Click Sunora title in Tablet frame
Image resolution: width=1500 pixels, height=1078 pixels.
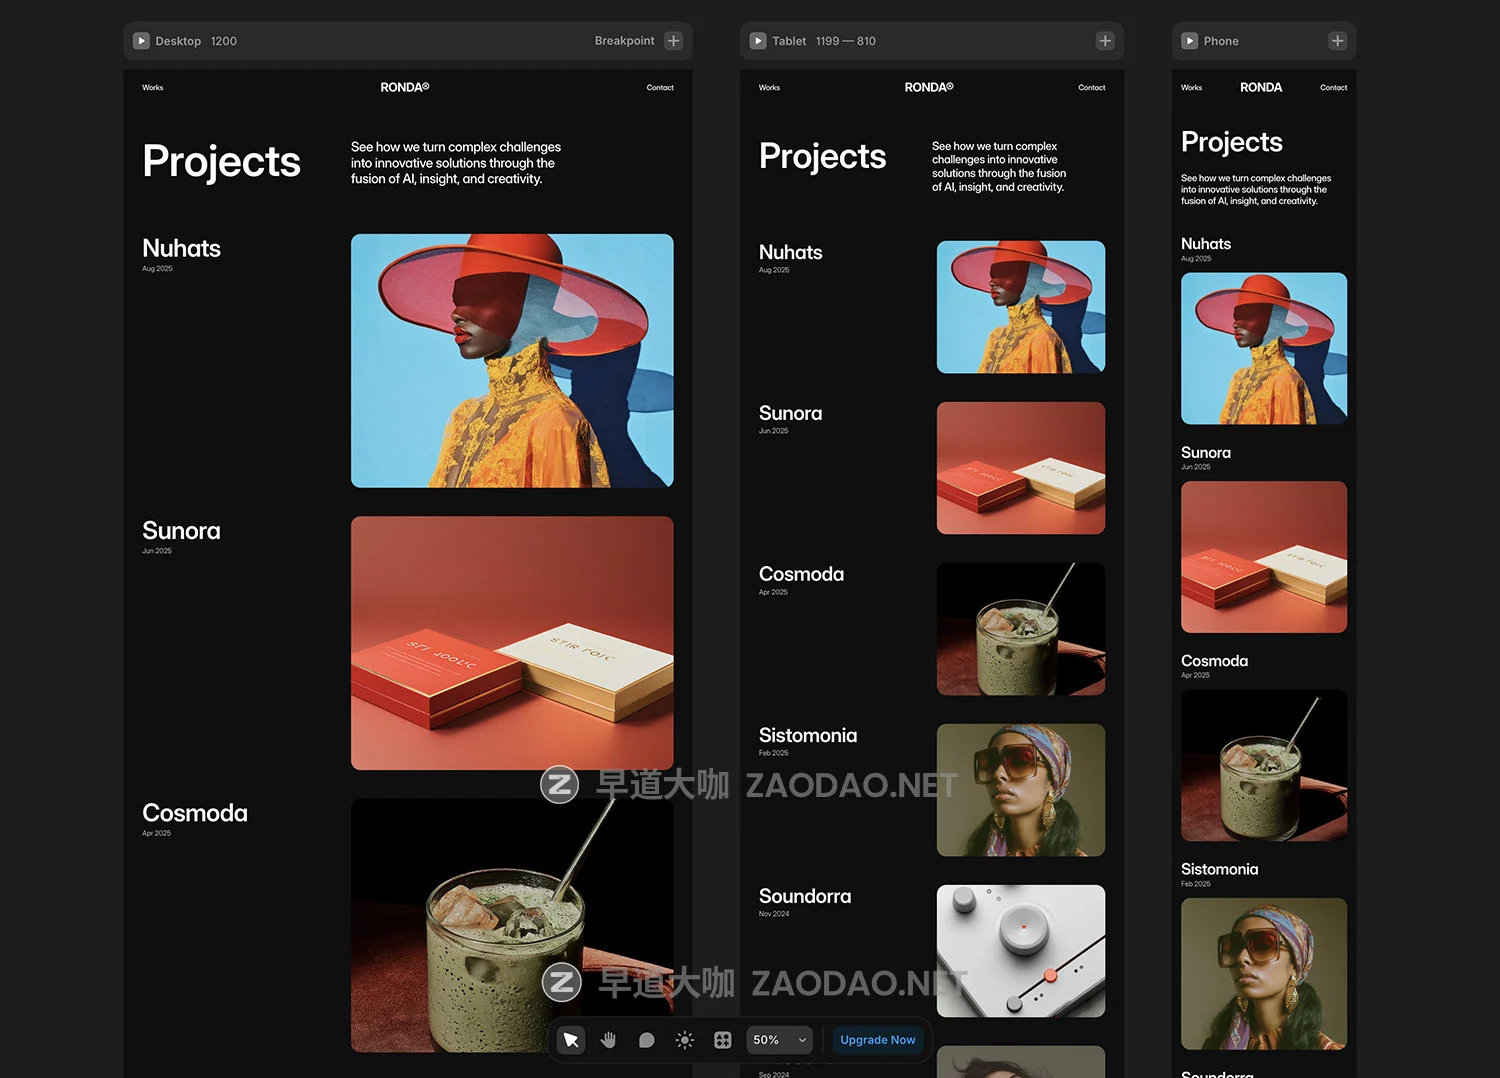[790, 413]
